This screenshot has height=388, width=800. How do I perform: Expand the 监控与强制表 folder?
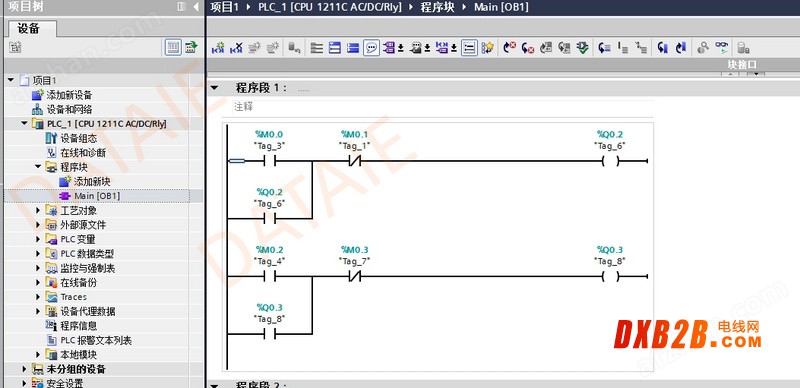tap(38, 268)
